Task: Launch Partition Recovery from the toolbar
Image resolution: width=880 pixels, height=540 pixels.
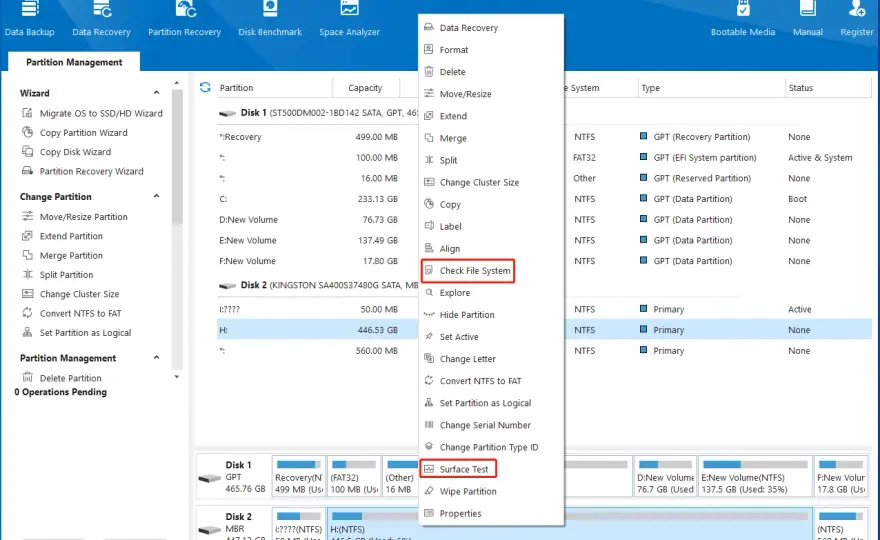Action: point(184,20)
